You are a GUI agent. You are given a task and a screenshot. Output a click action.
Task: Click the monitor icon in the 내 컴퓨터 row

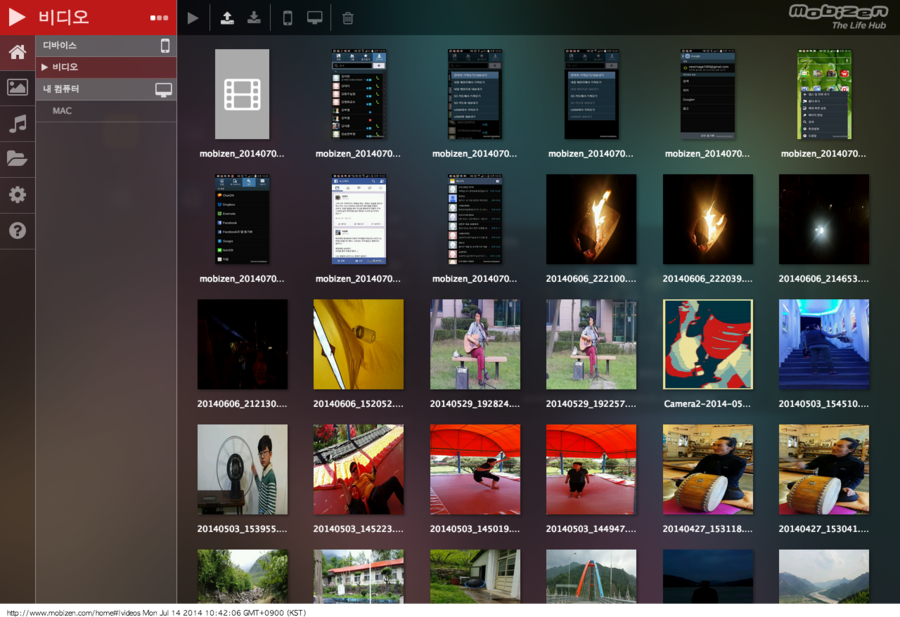click(164, 90)
